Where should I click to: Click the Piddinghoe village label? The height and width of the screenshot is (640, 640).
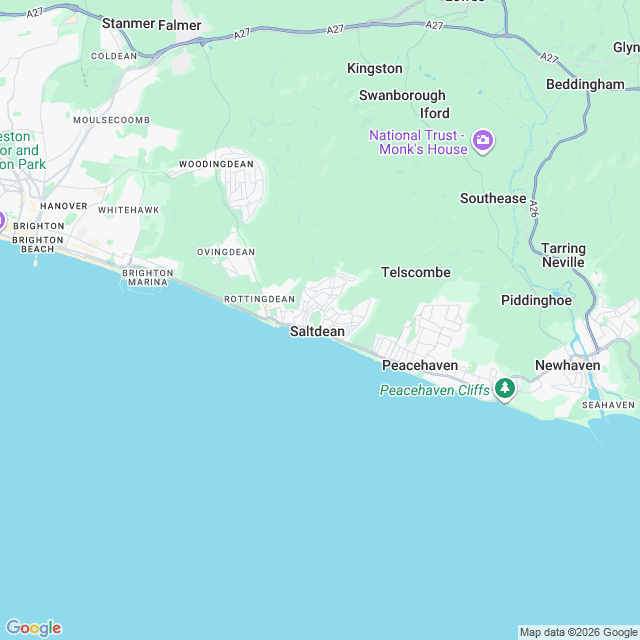tap(536, 300)
